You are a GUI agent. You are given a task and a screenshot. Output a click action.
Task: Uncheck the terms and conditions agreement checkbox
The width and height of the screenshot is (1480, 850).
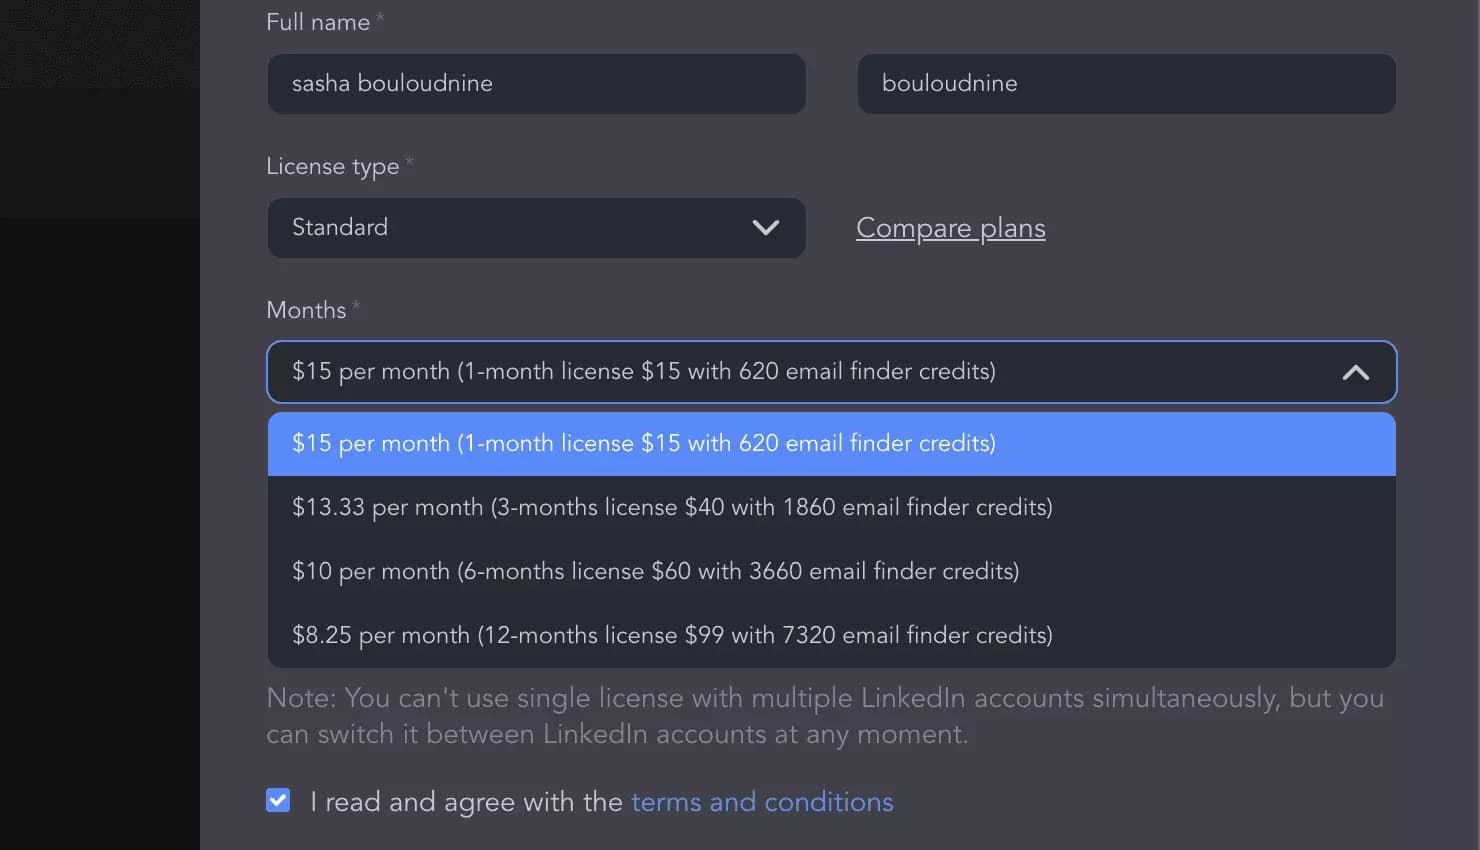(277, 800)
